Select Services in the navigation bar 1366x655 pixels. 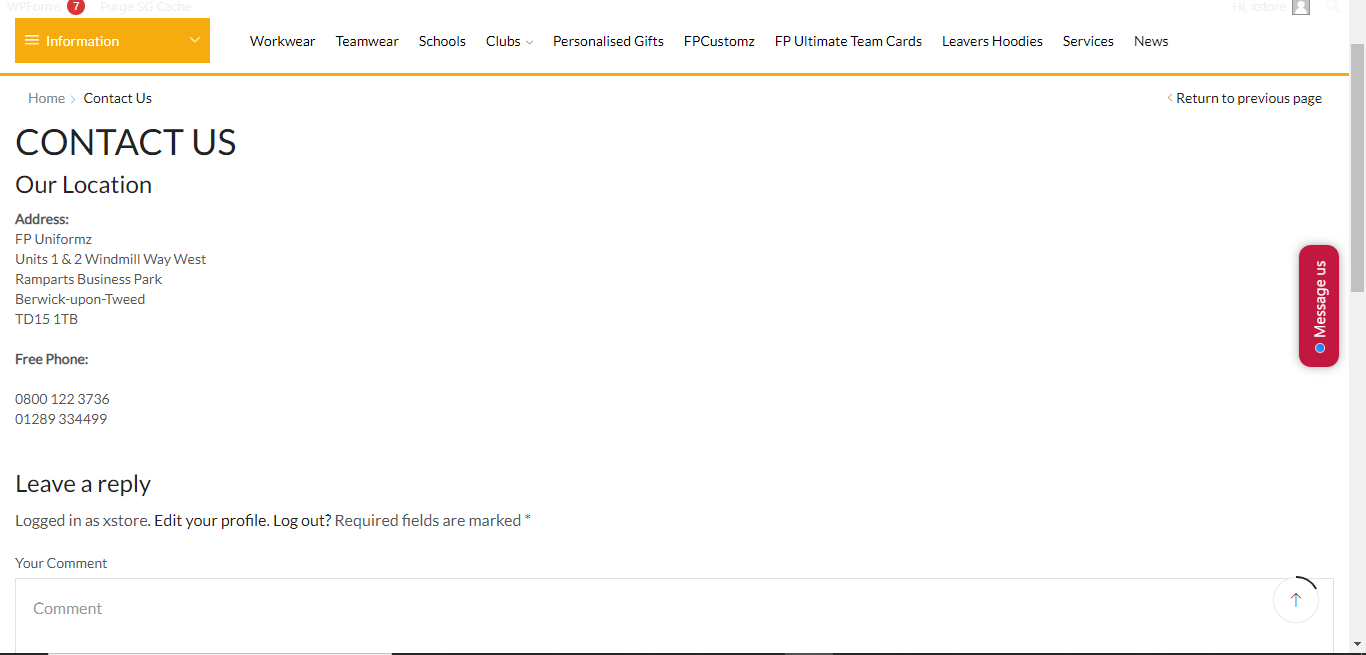coord(1088,41)
